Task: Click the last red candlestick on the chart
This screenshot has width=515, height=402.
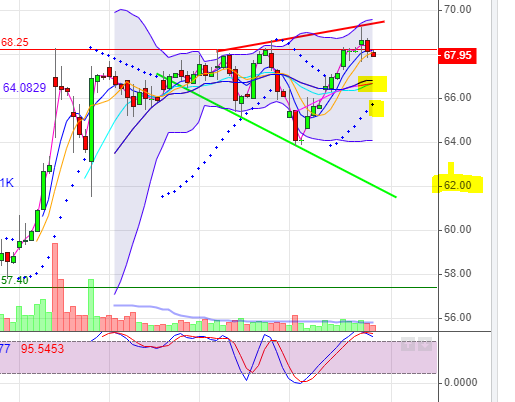Action: pyautogui.click(x=373, y=54)
